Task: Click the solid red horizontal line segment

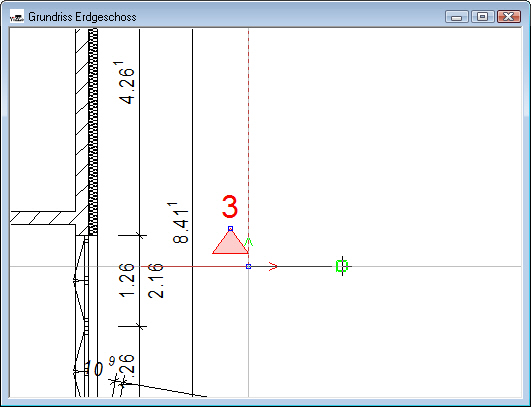Action: point(194,266)
